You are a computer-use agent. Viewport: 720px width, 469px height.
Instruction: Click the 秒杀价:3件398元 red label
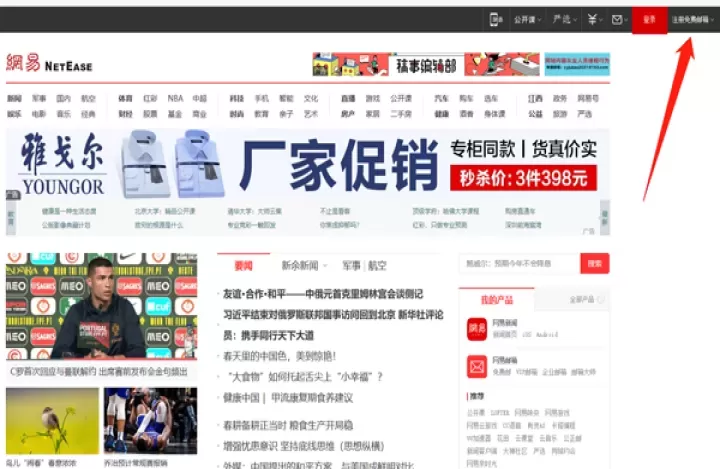point(523,178)
